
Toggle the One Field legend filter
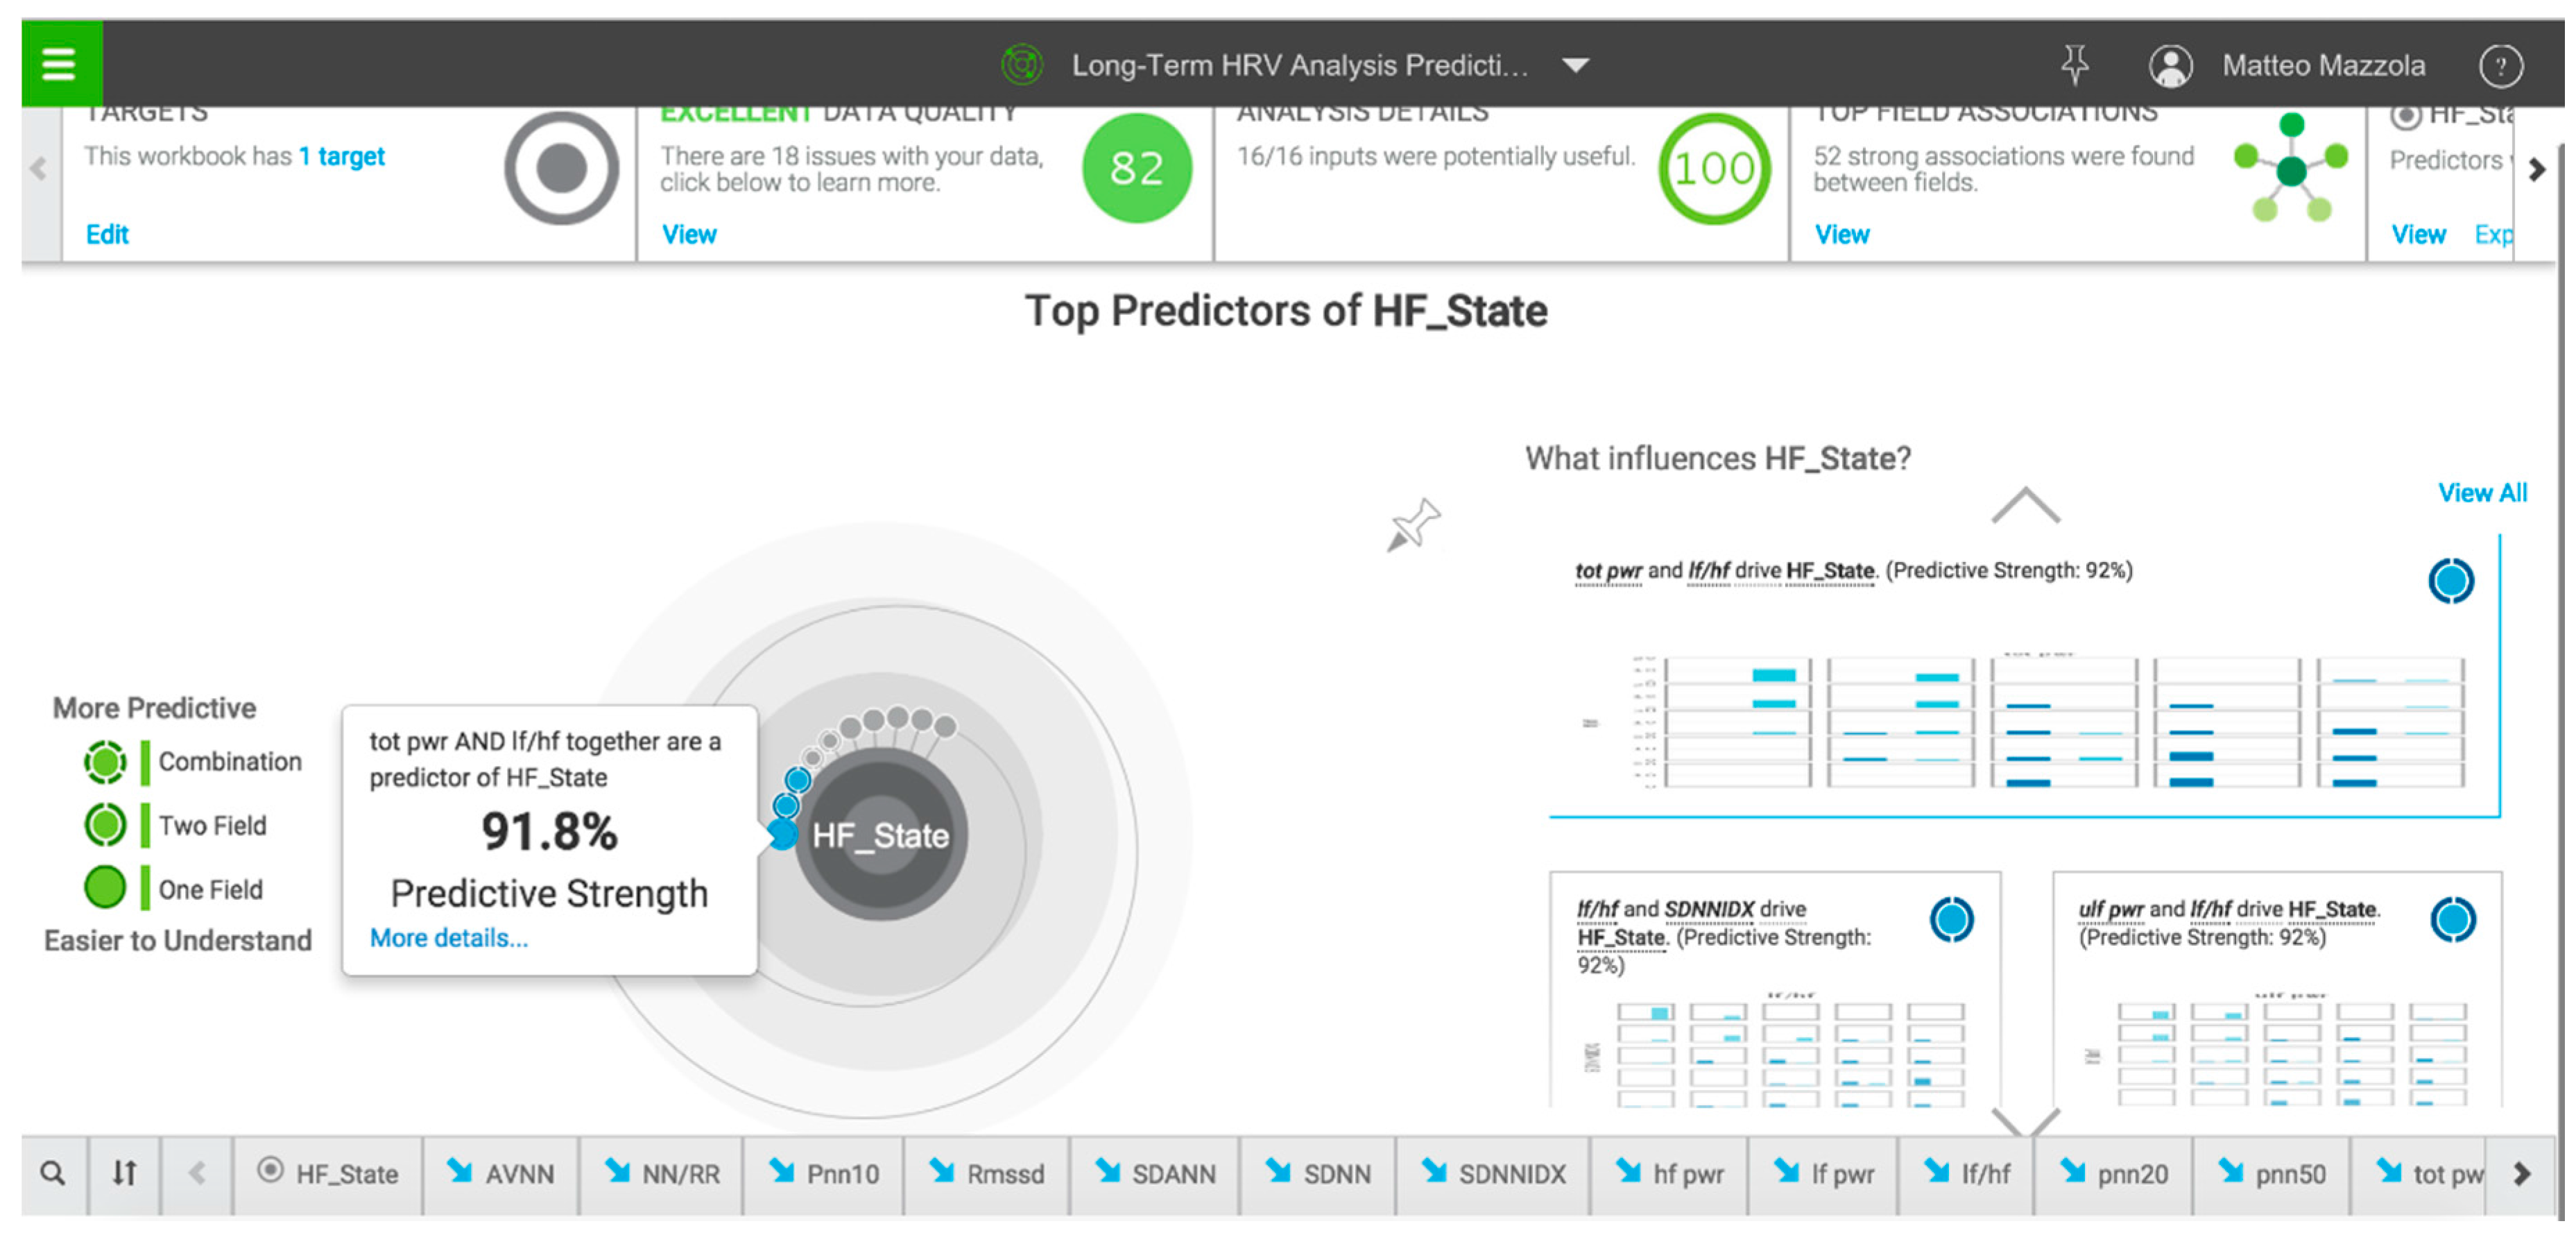click(x=105, y=888)
